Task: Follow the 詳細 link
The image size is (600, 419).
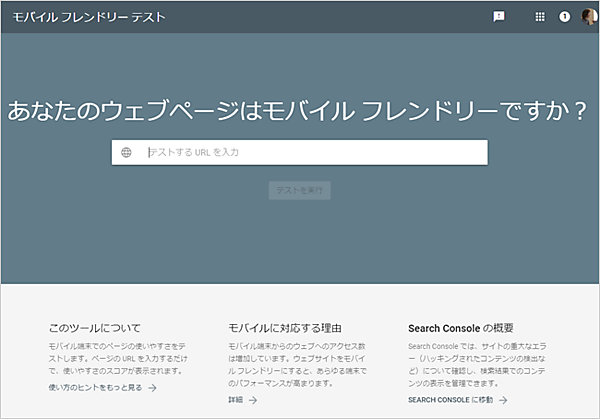Action: click(x=236, y=400)
